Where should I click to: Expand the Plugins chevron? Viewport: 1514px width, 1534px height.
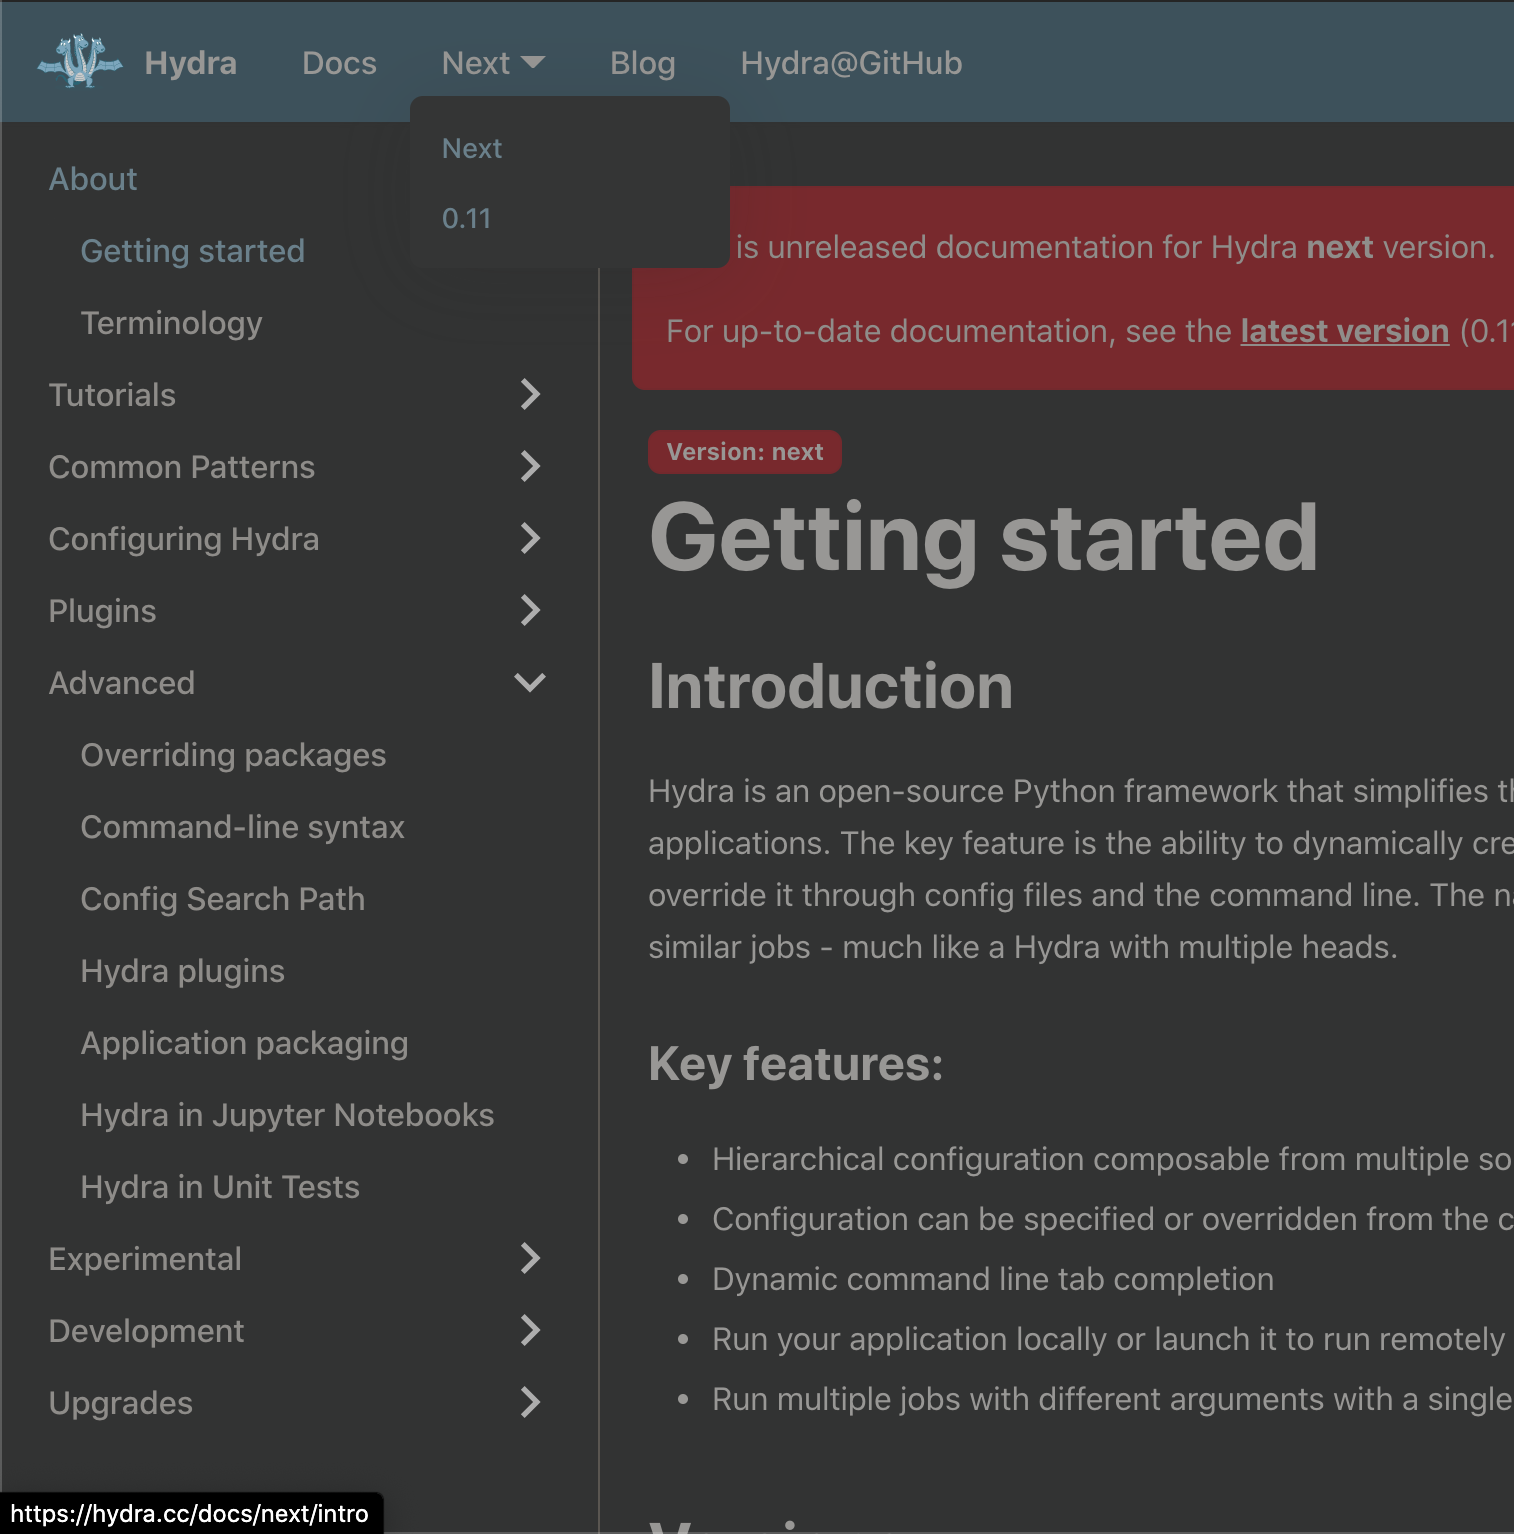(530, 611)
